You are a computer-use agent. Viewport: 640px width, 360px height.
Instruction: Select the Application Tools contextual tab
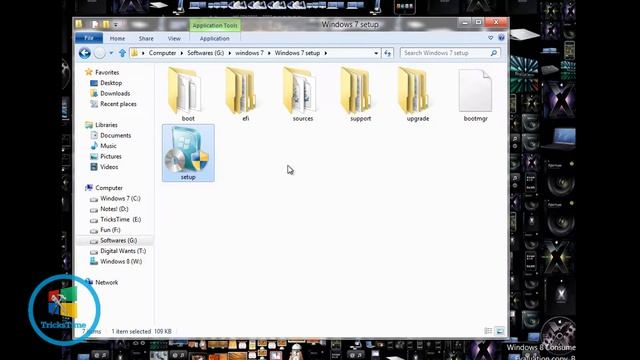(x=215, y=25)
